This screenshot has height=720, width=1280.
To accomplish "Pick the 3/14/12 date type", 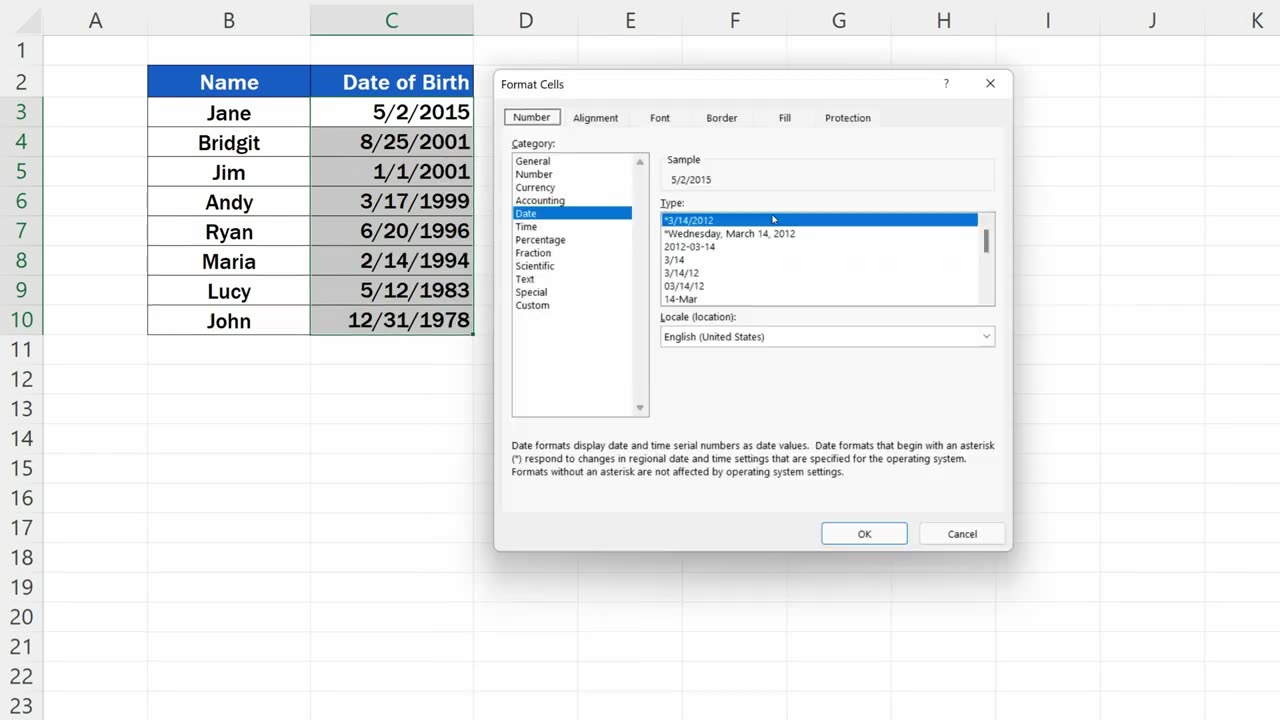I will coord(819,273).
